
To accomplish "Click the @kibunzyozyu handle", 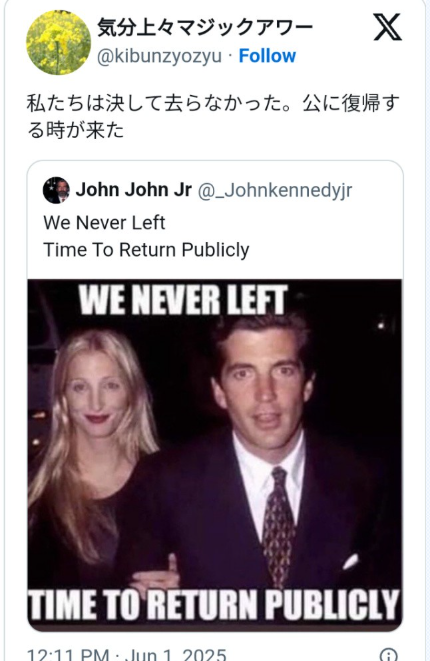I will click(159, 56).
